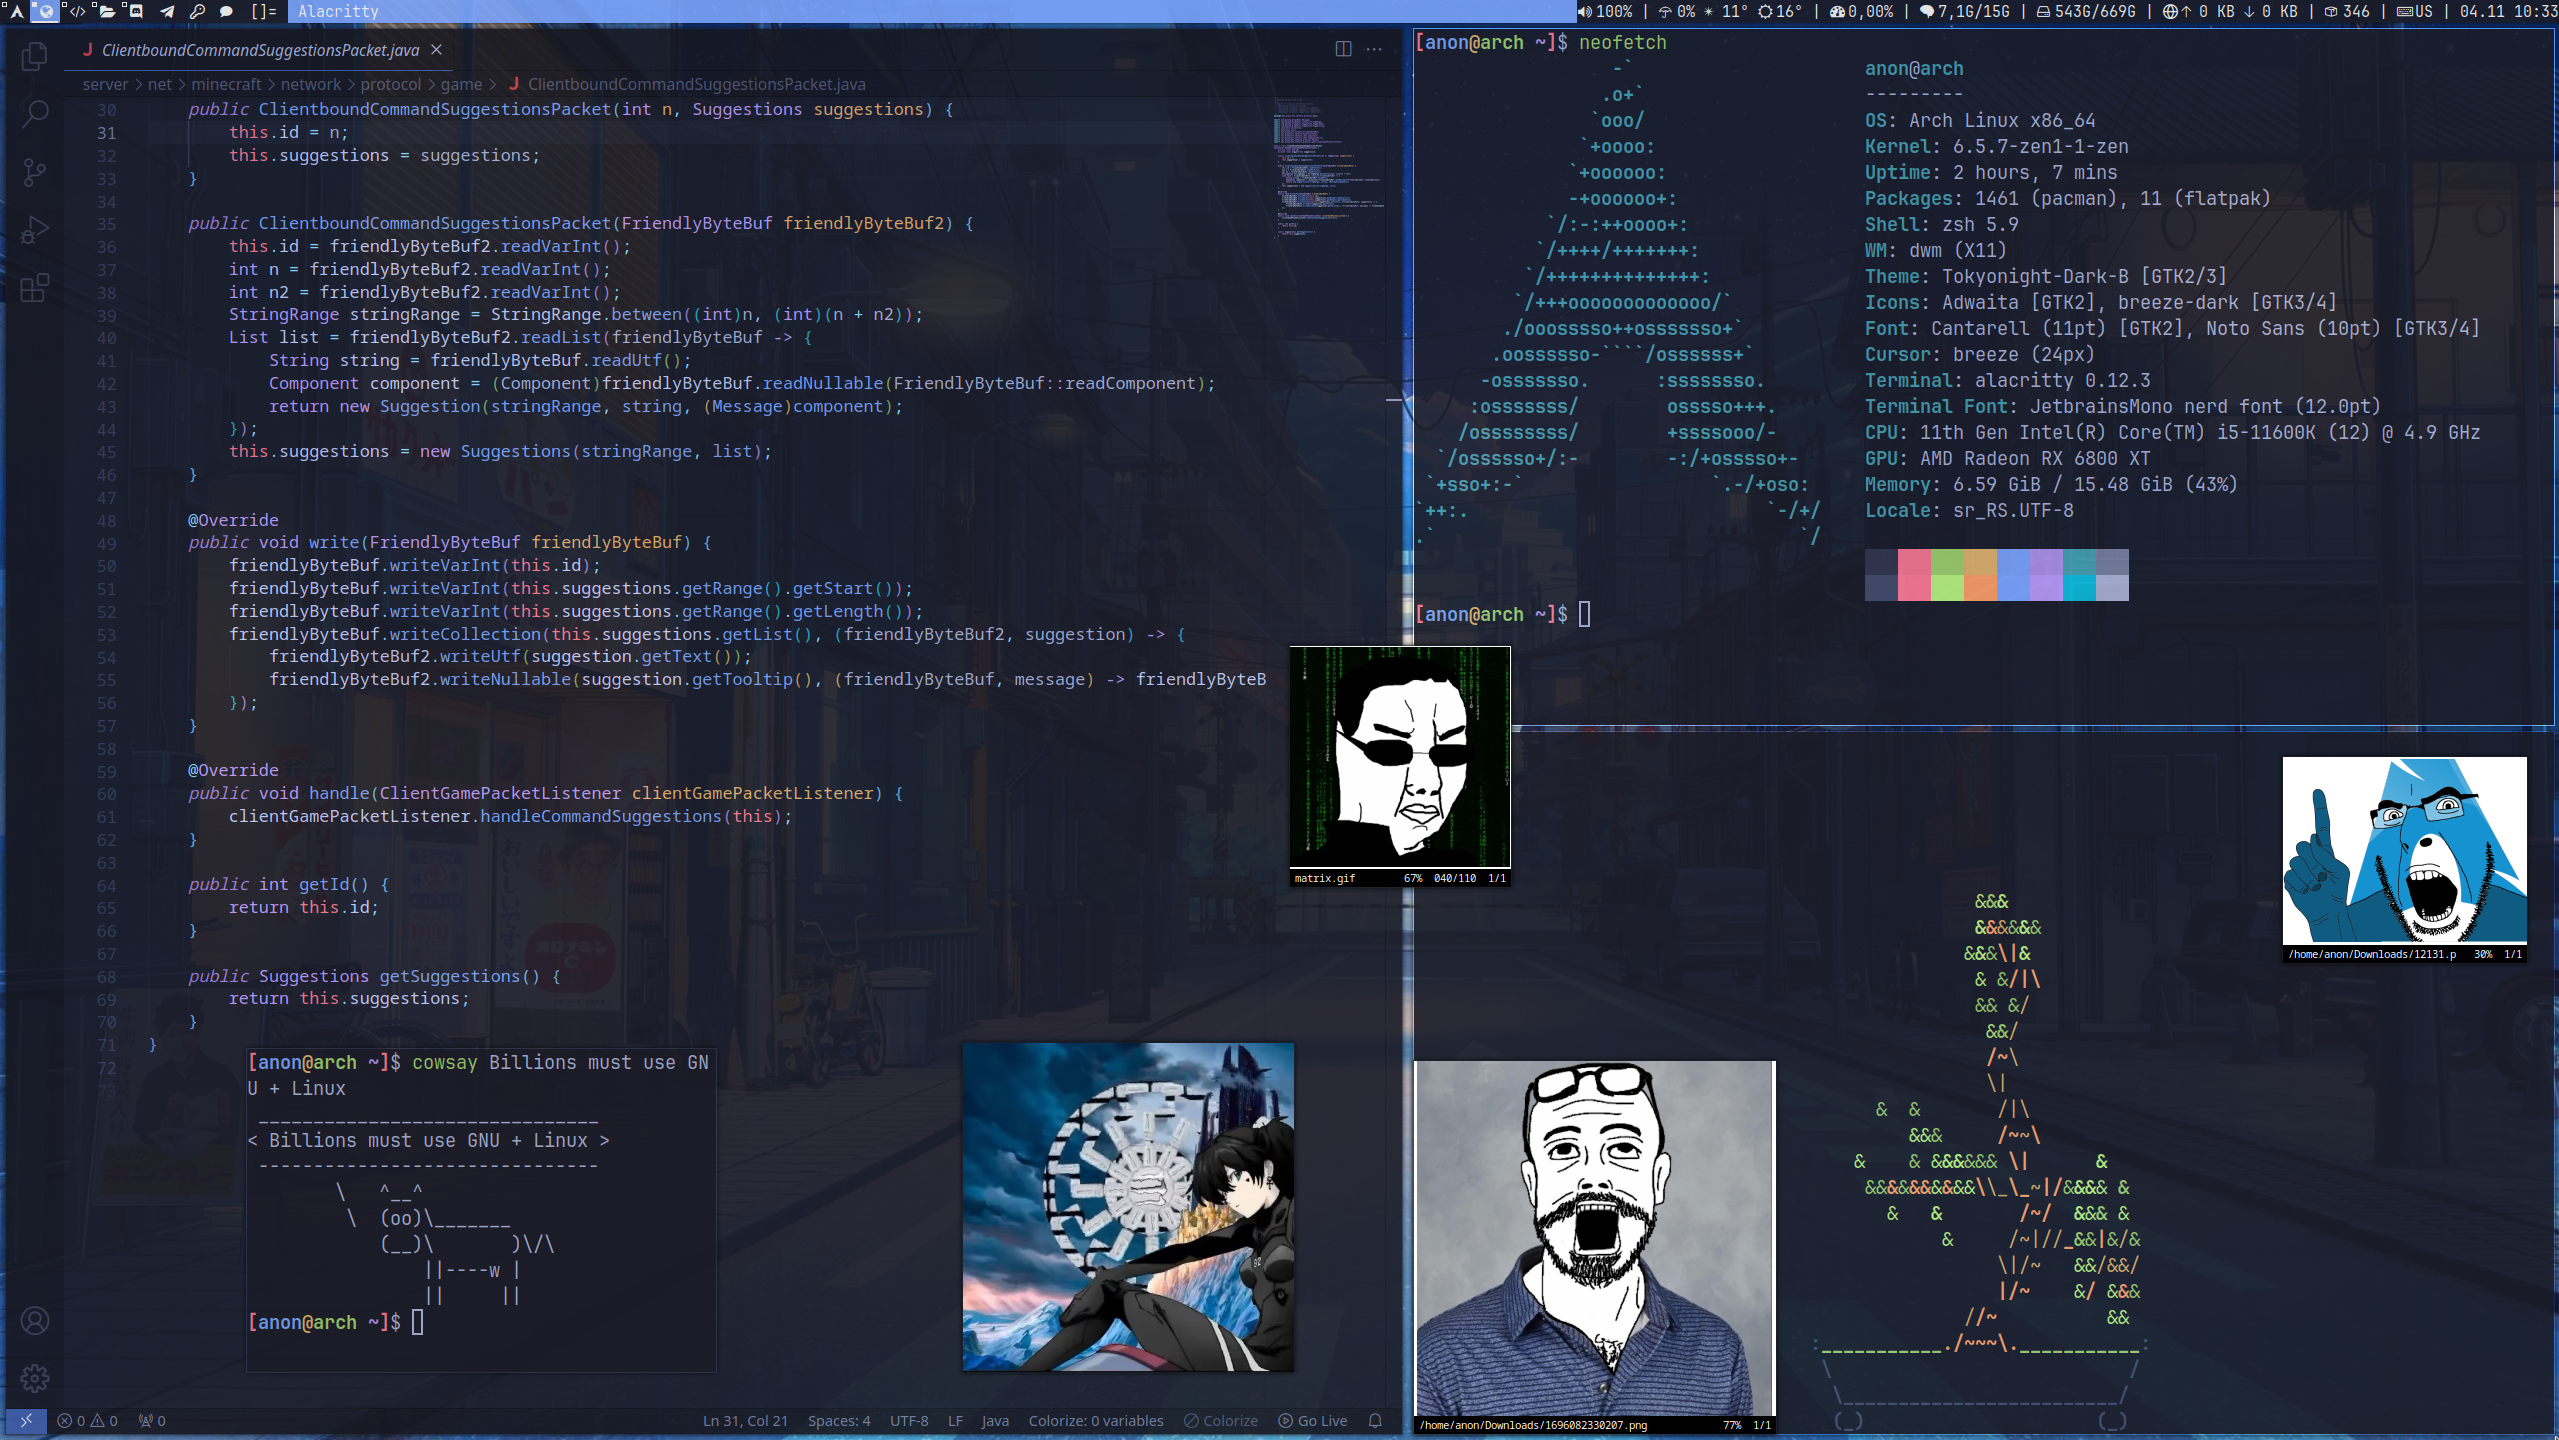Screen dimensions: 2559x1440
Task: Click the remote window indicator icon
Action: 26,1421
